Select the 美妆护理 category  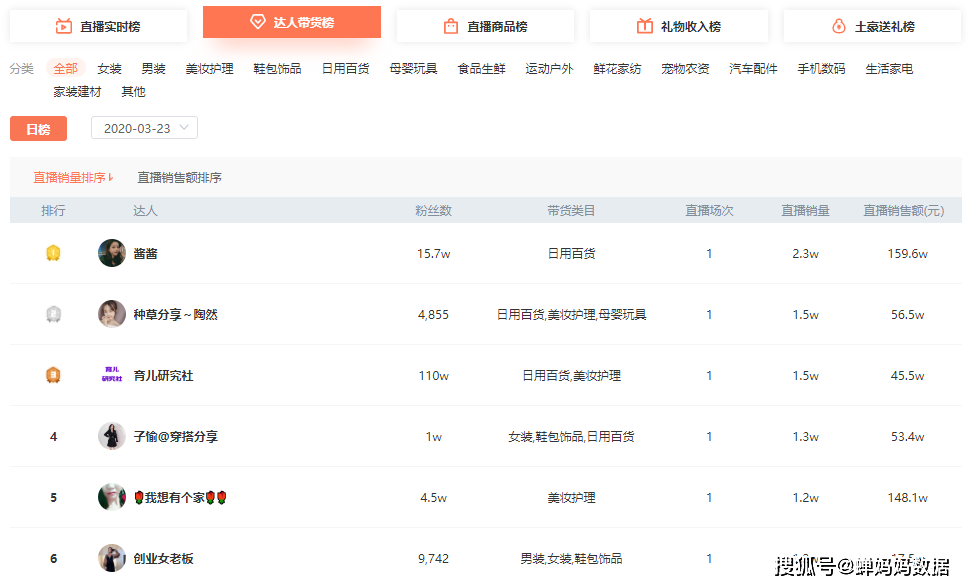209,68
